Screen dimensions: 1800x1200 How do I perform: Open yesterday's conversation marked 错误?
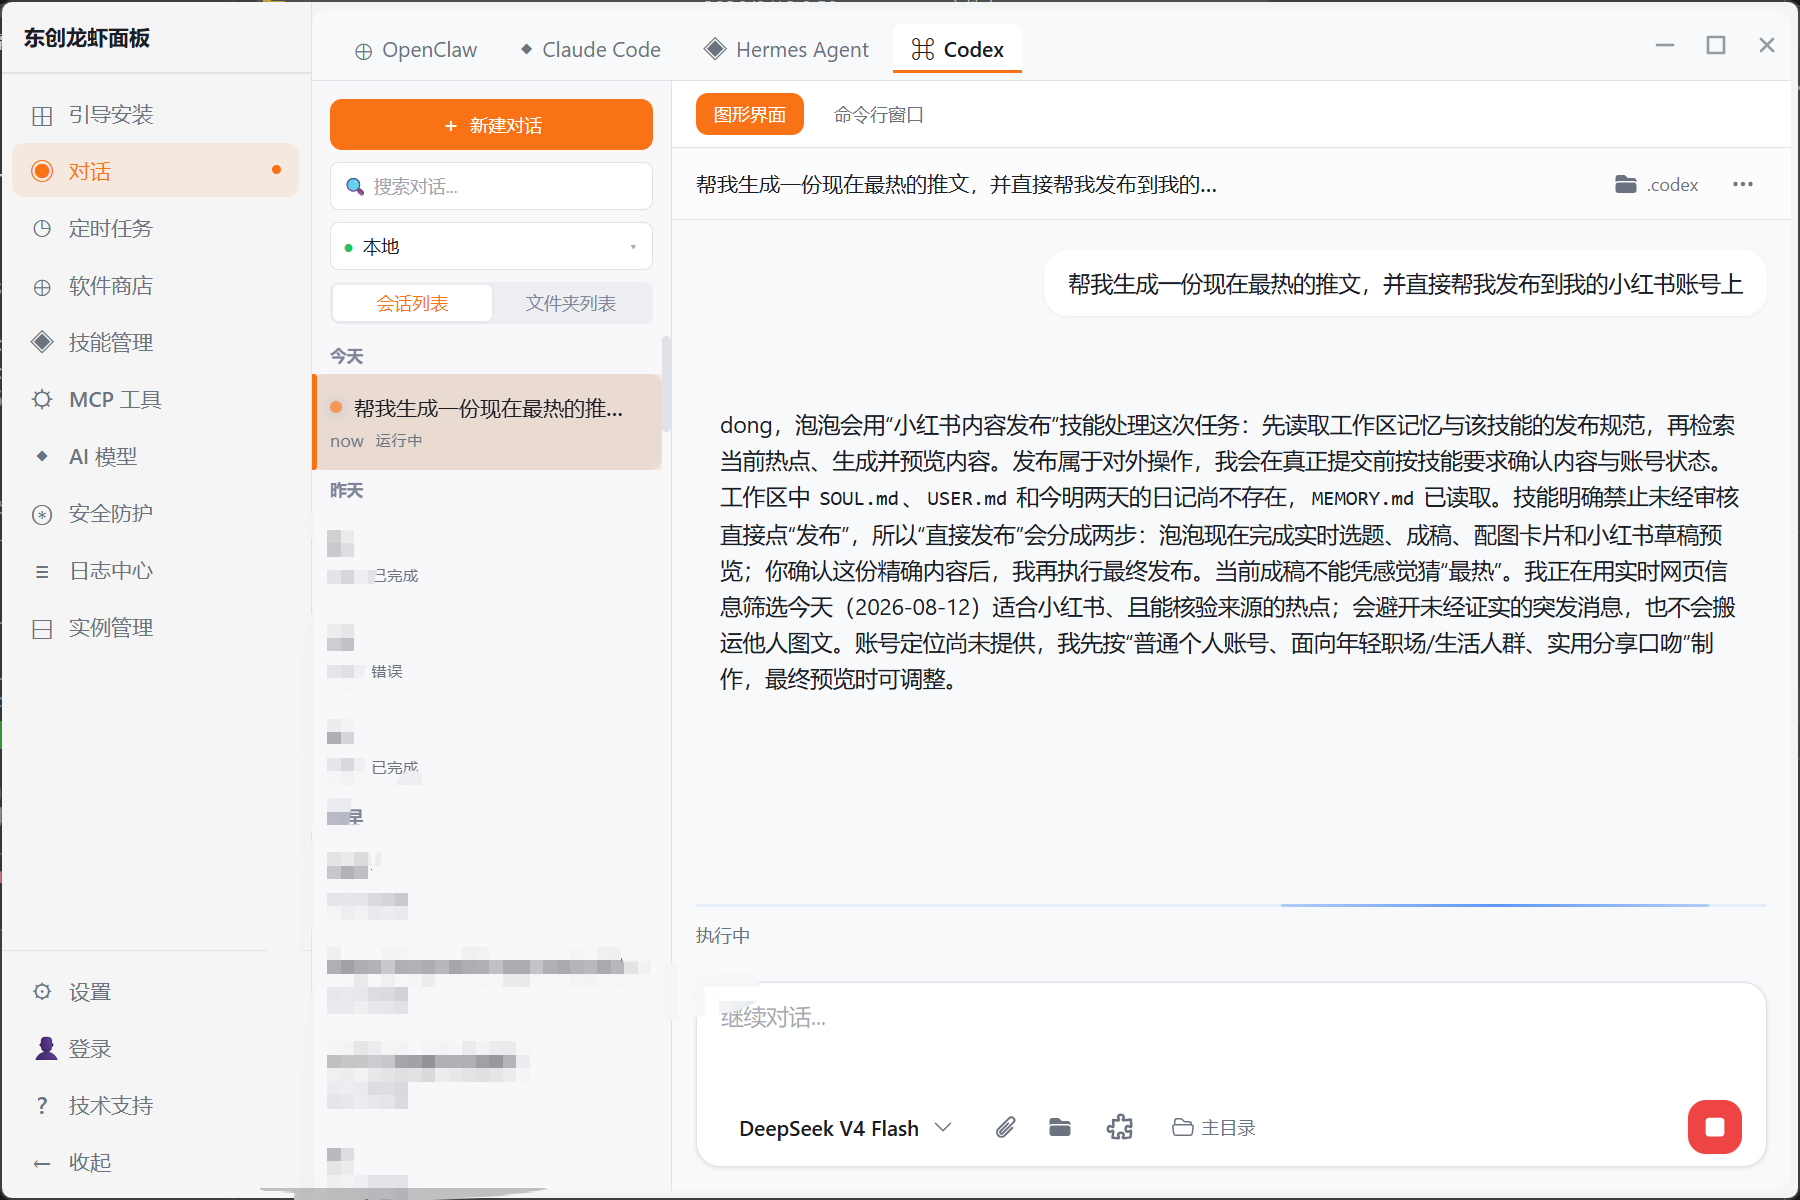(x=487, y=654)
